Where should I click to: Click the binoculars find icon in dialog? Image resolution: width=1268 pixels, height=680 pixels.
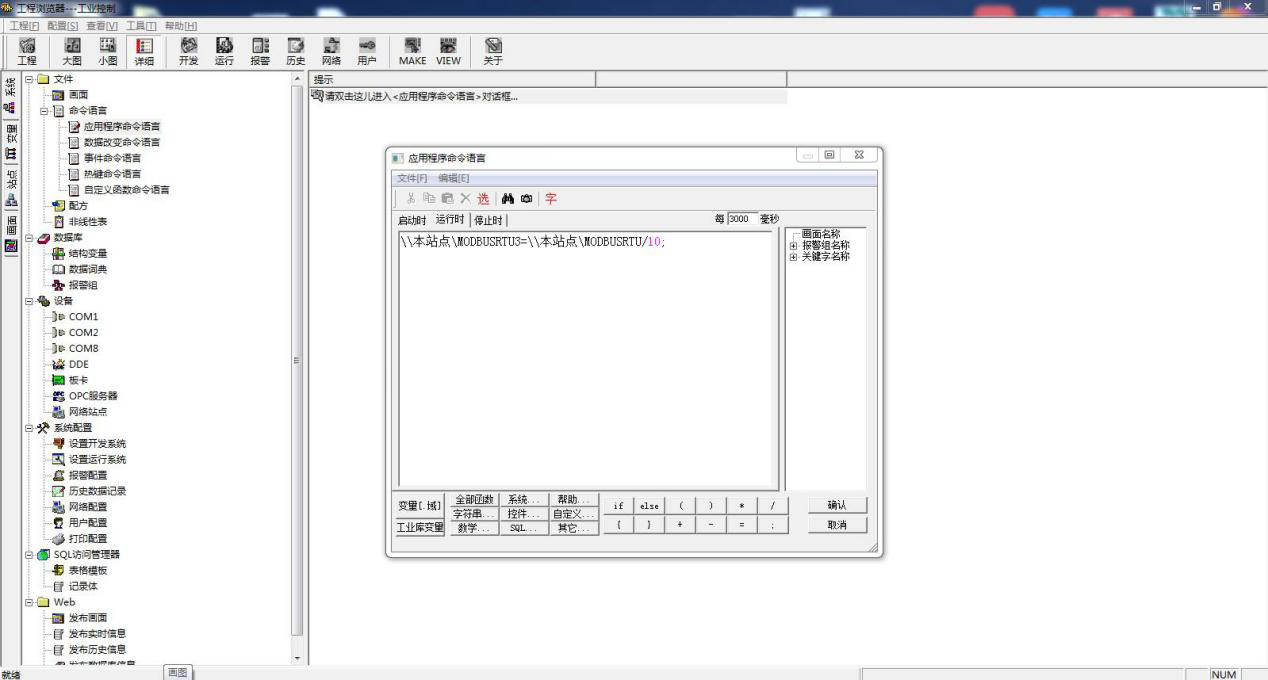pos(508,199)
